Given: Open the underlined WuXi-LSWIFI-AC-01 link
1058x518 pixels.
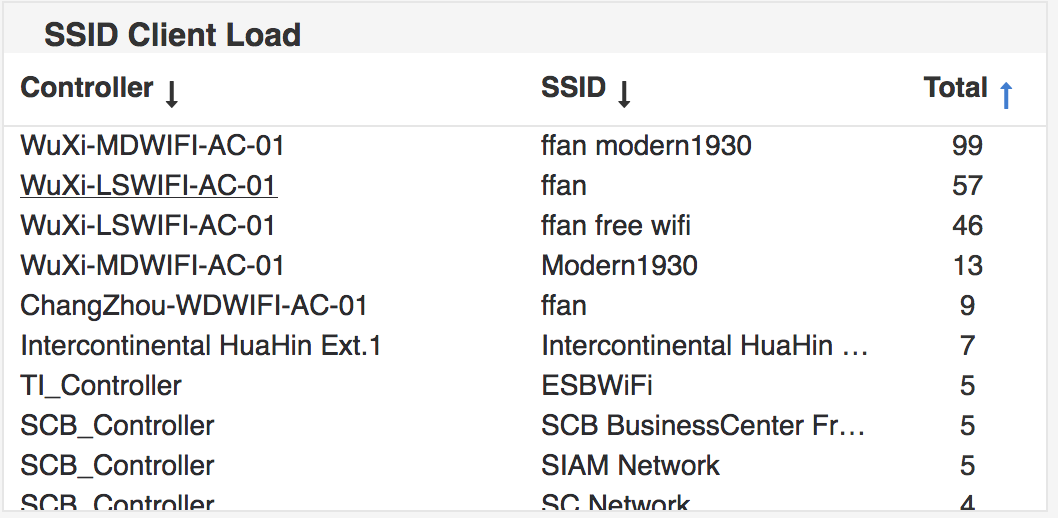Looking at the screenshot, I should tap(148, 185).
